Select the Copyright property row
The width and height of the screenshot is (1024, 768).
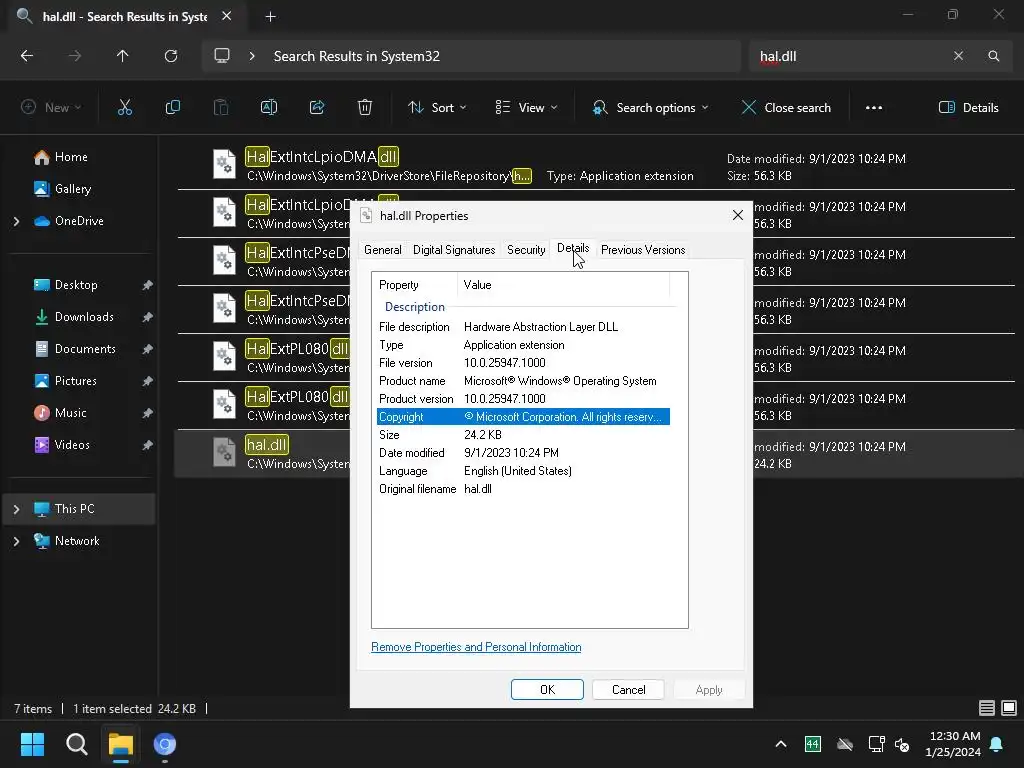click(x=523, y=417)
